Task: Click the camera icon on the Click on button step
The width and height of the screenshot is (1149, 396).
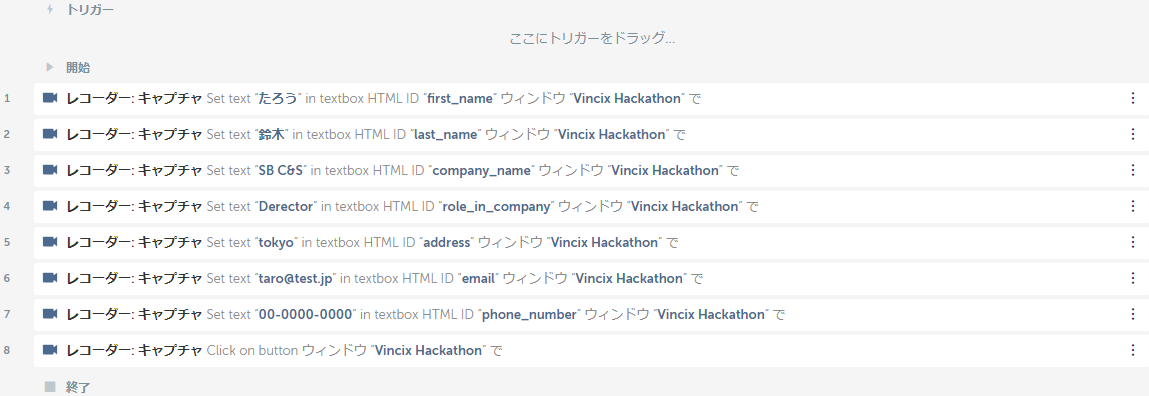Action: click(x=50, y=350)
